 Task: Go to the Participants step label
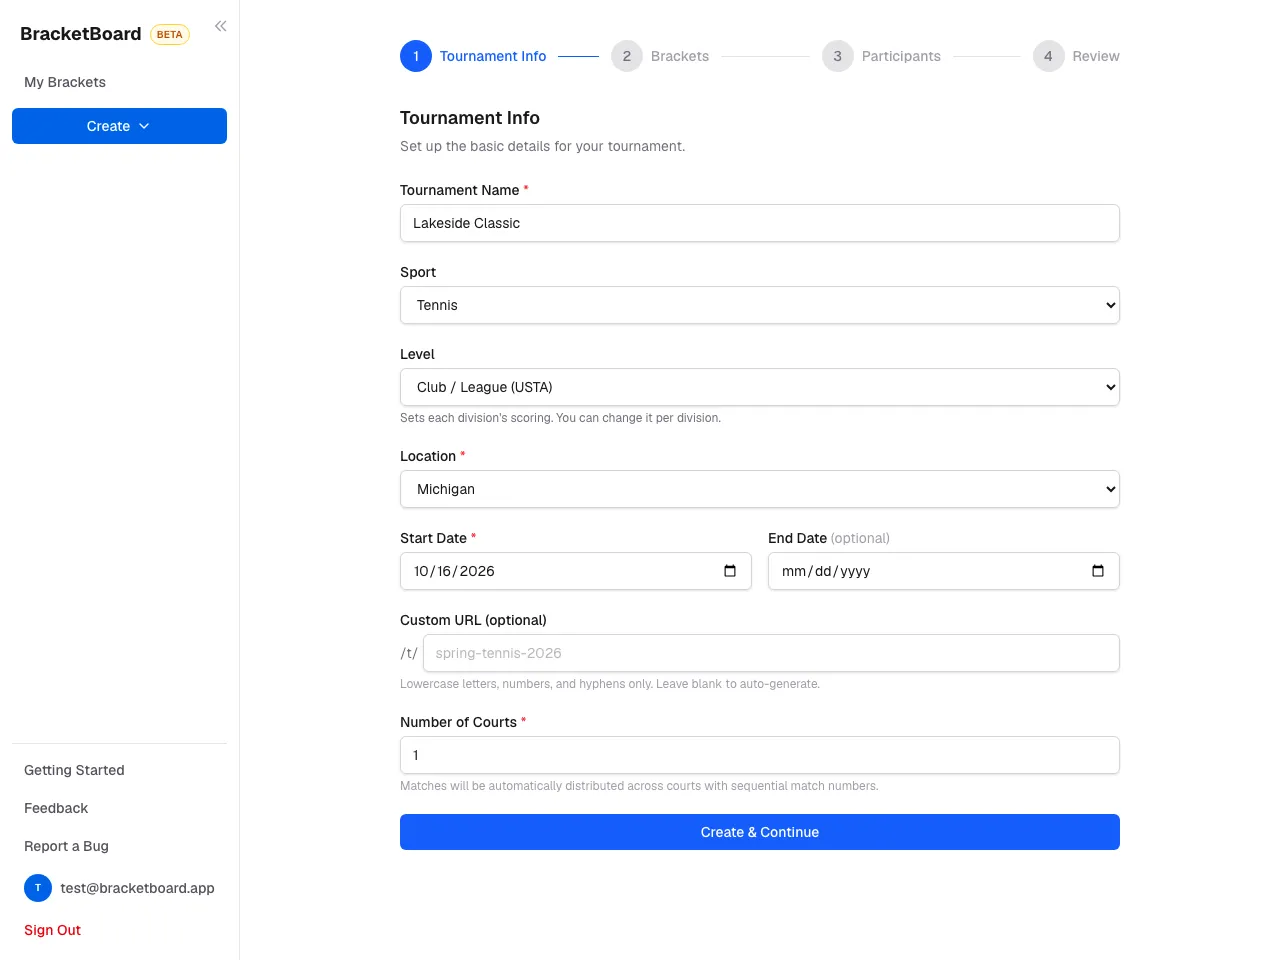[901, 56]
